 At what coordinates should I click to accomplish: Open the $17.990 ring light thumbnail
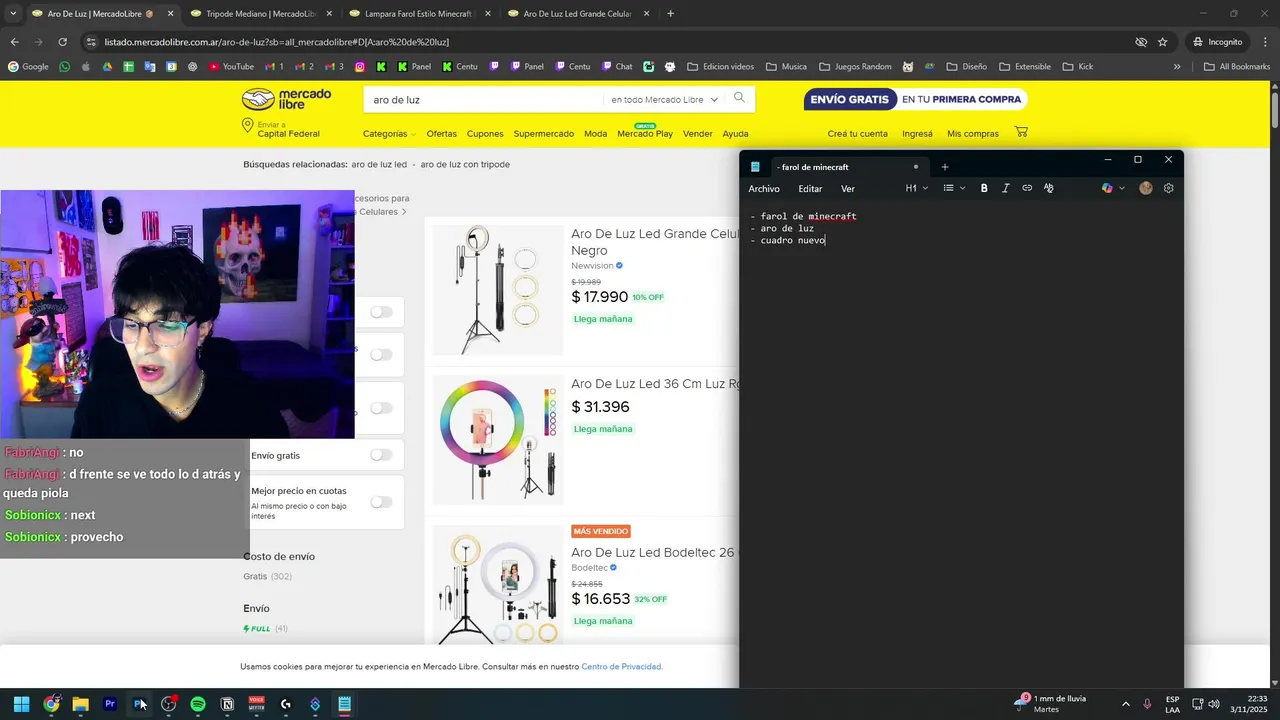click(x=498, y=290)
